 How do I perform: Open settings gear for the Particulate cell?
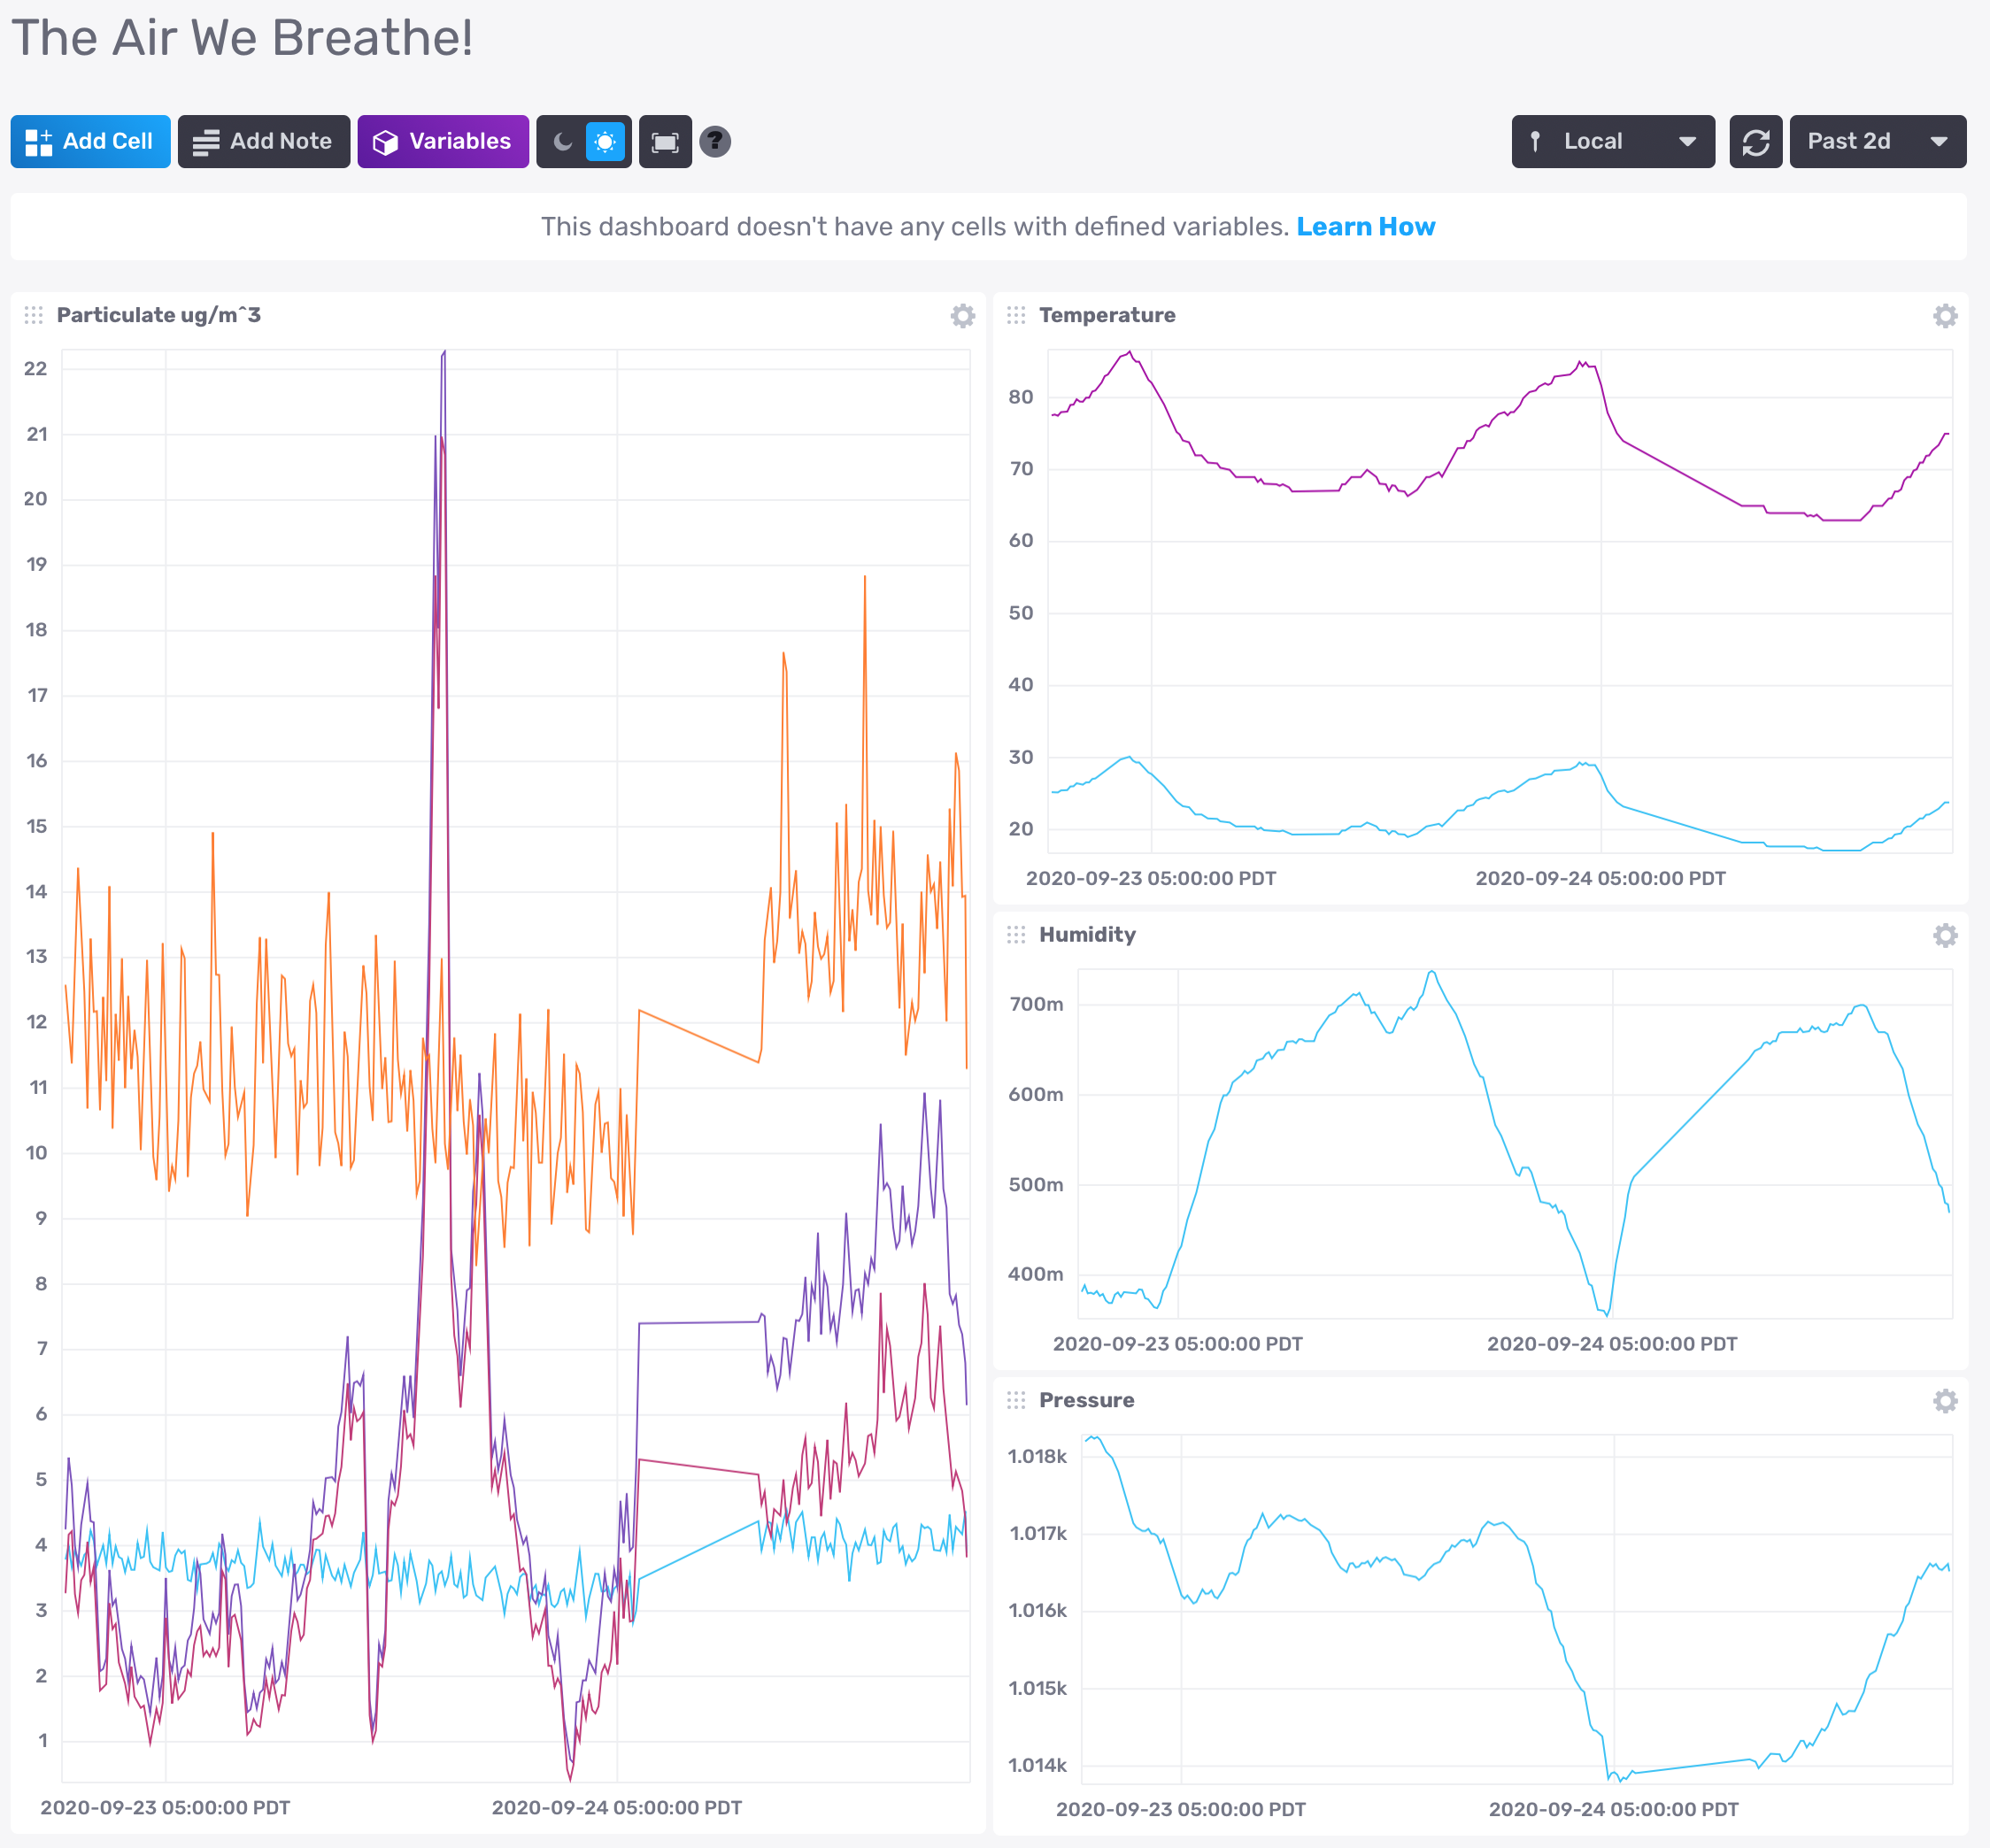click(962, 316)
